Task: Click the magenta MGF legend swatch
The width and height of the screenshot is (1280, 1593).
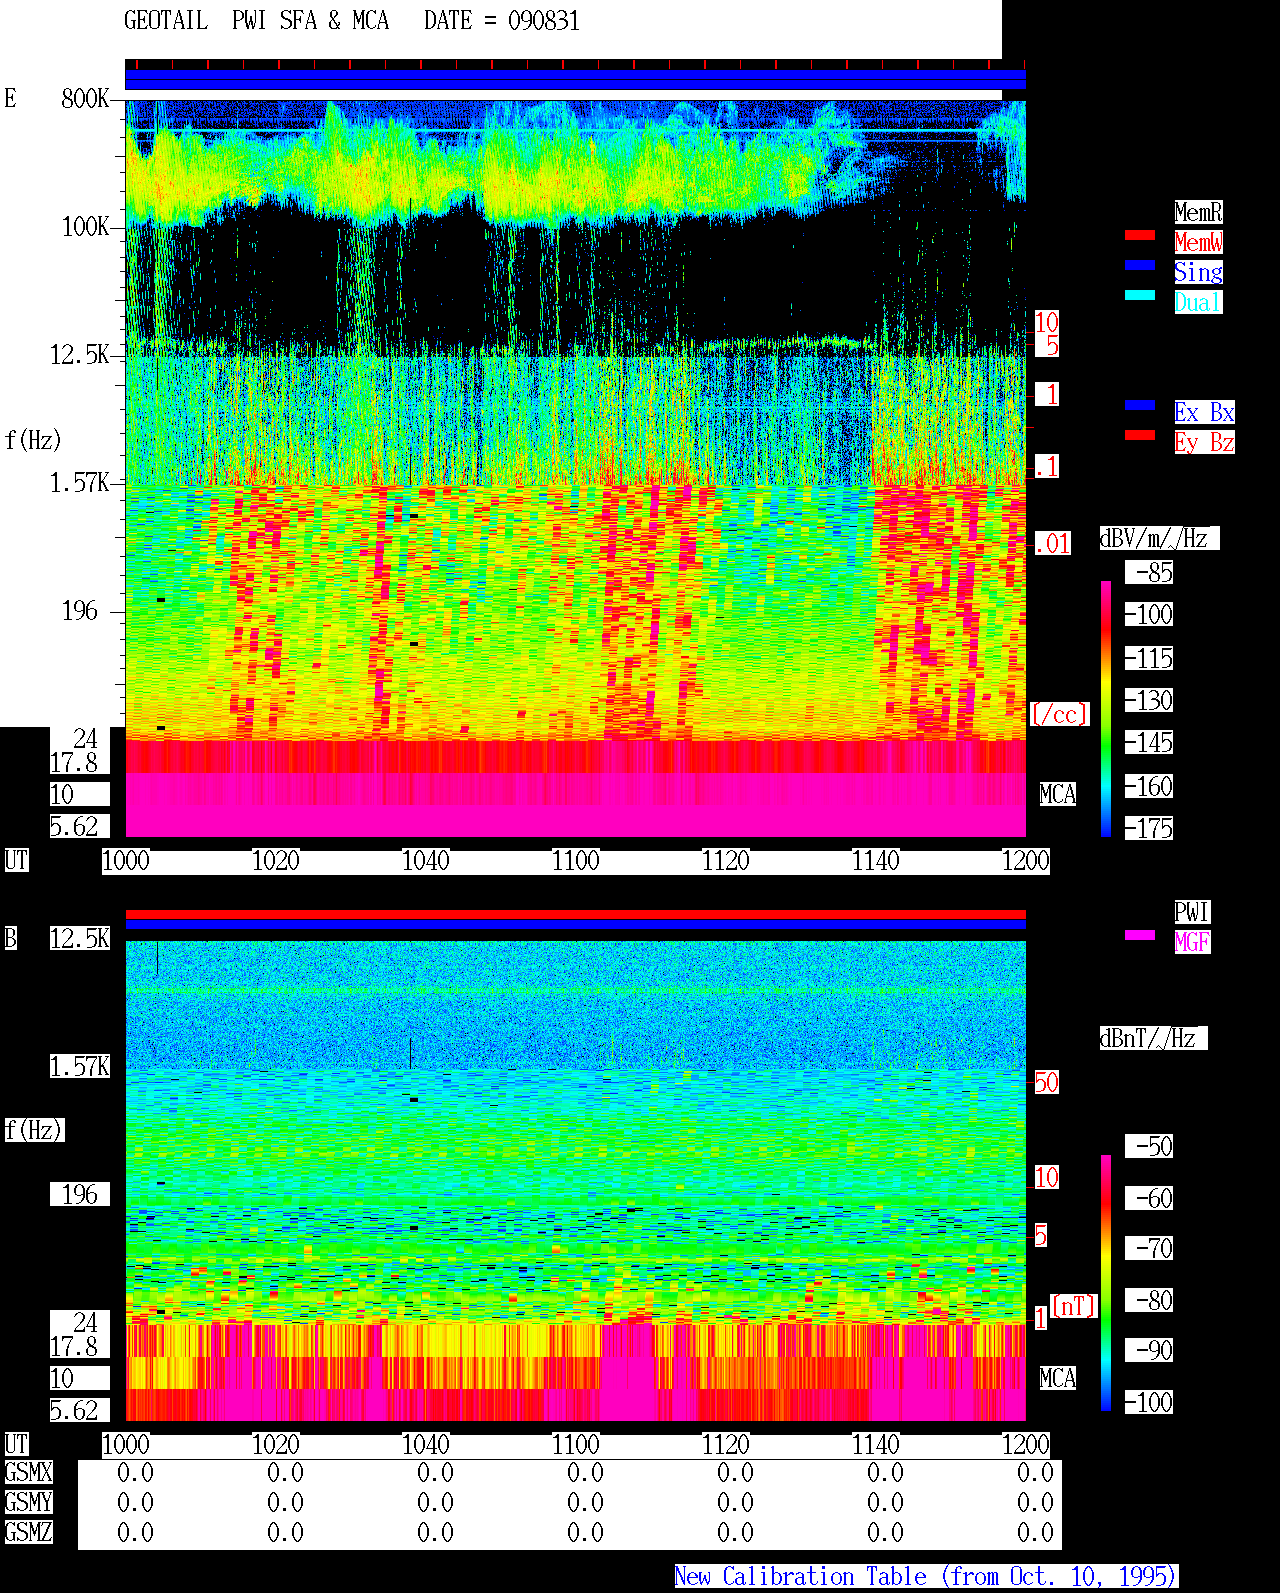Action: [x=1140, y=935]
